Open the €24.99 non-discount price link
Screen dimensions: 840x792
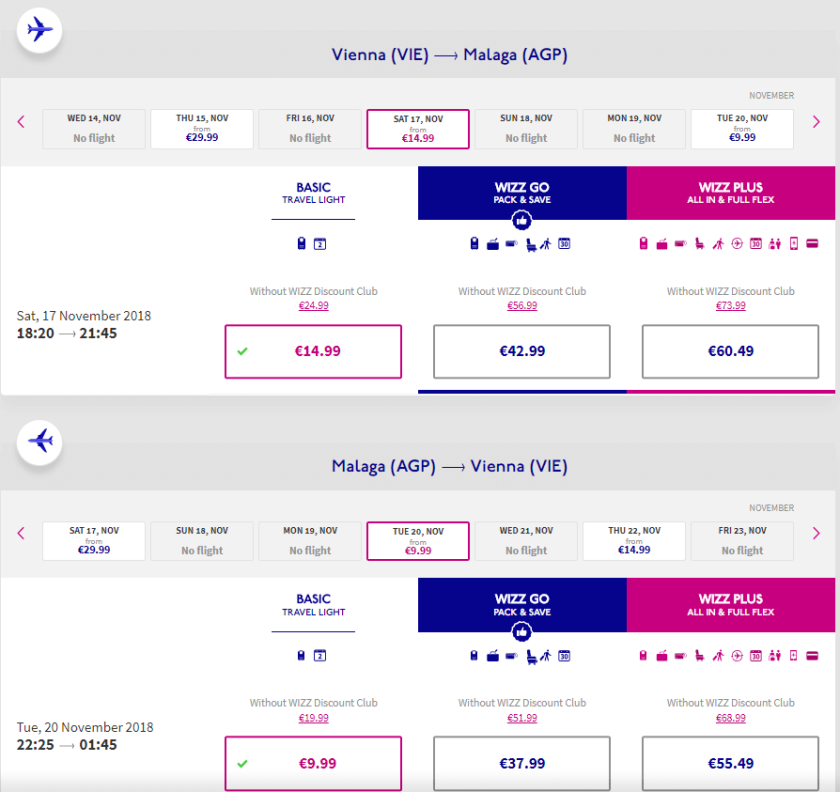pyautogui.click(x=313, y=306)
